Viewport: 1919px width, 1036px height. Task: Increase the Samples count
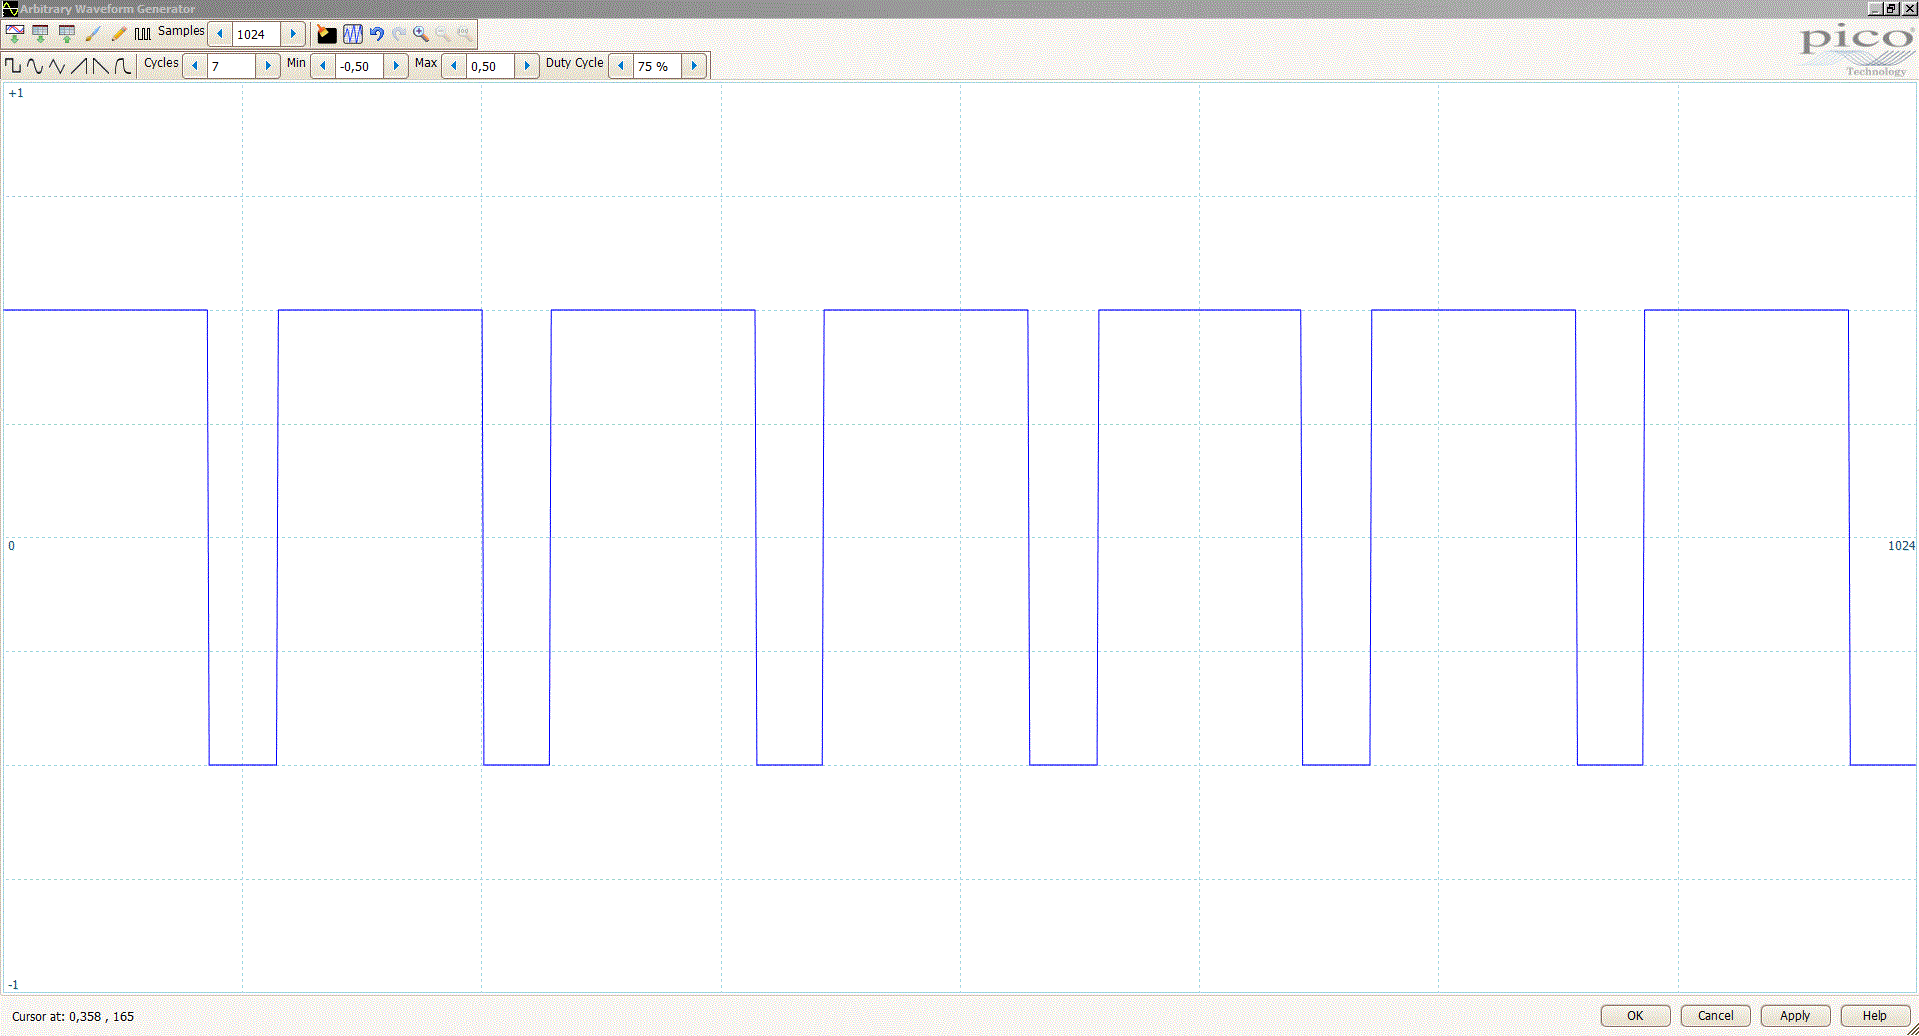point(293,34)
